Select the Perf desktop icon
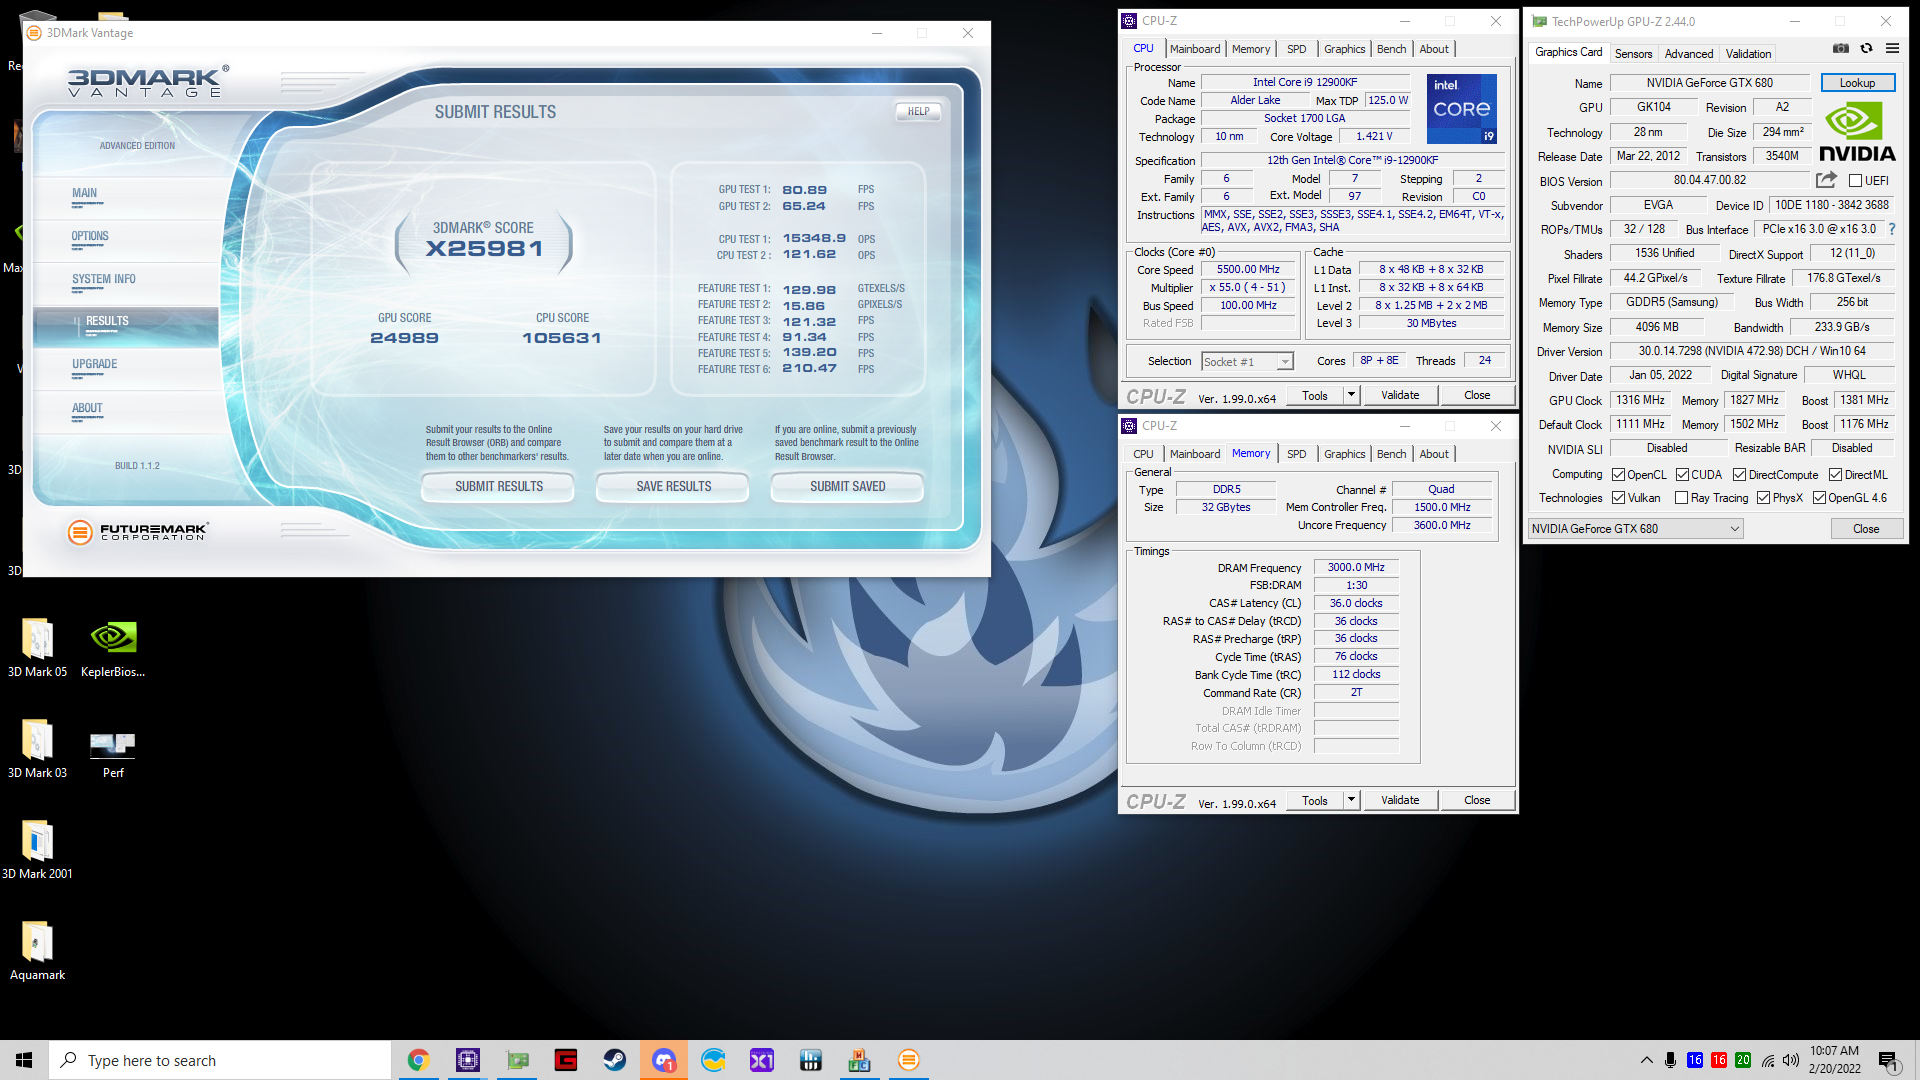 tap(113, 753)
